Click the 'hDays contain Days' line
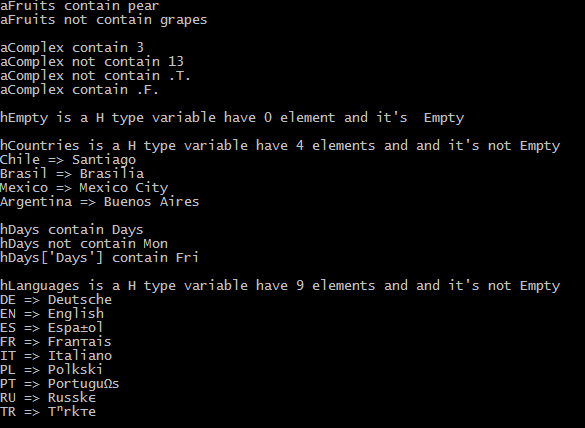The width and height of the screenshot is (585, 428). (72, 230)
